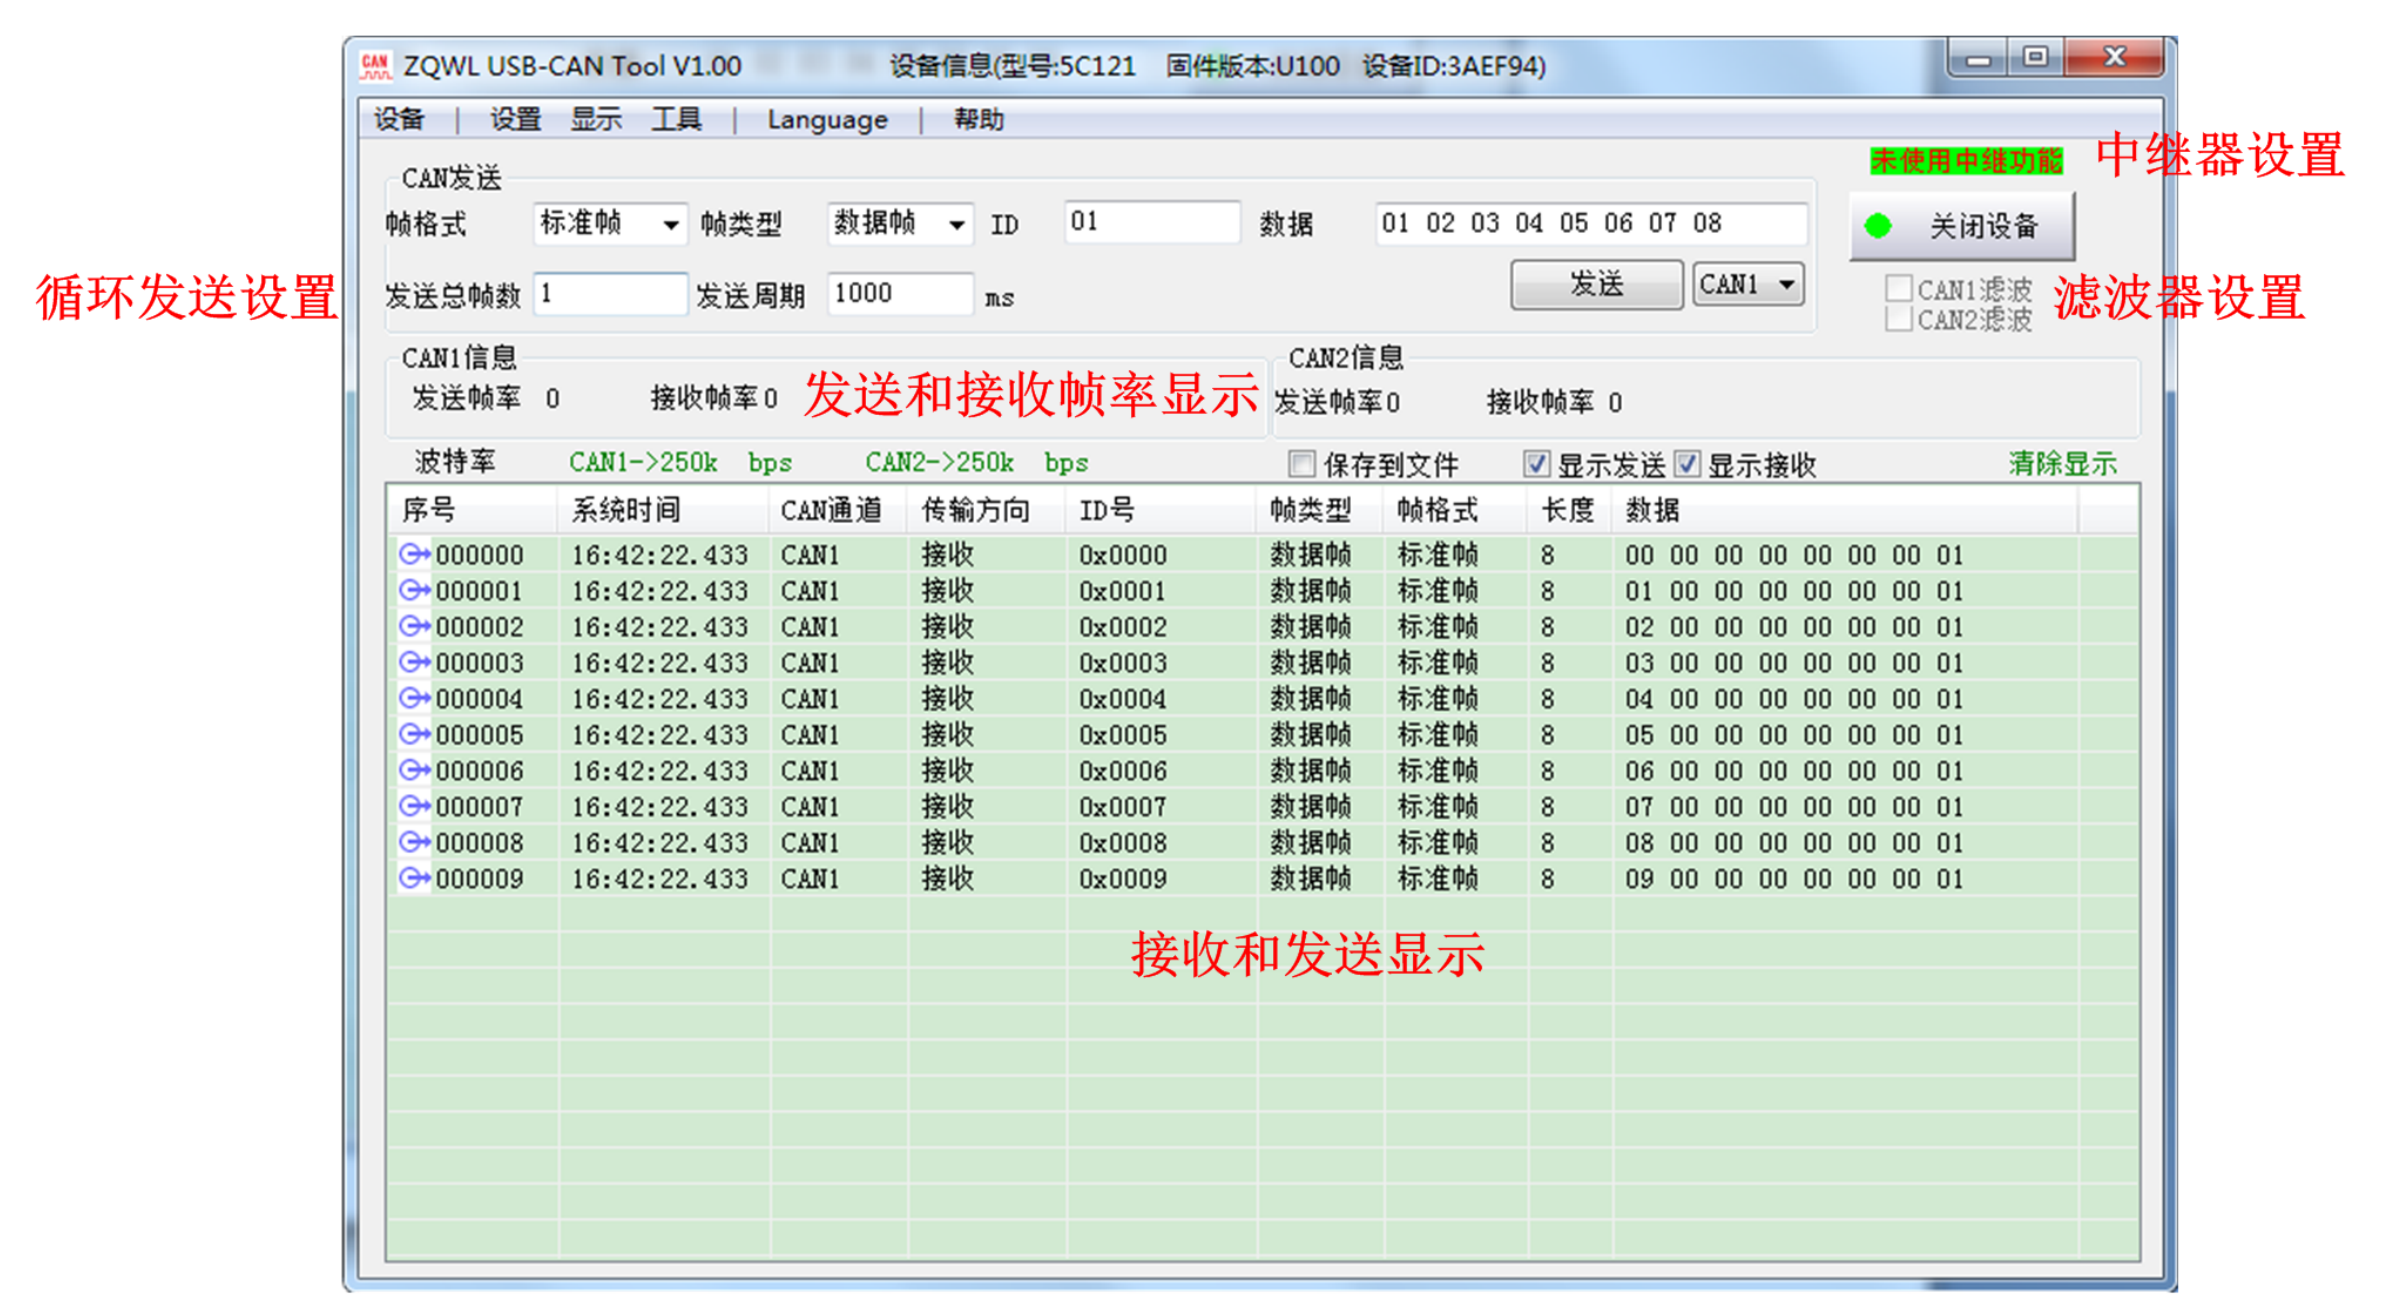Open the 设置 menu

pos(515,120)
